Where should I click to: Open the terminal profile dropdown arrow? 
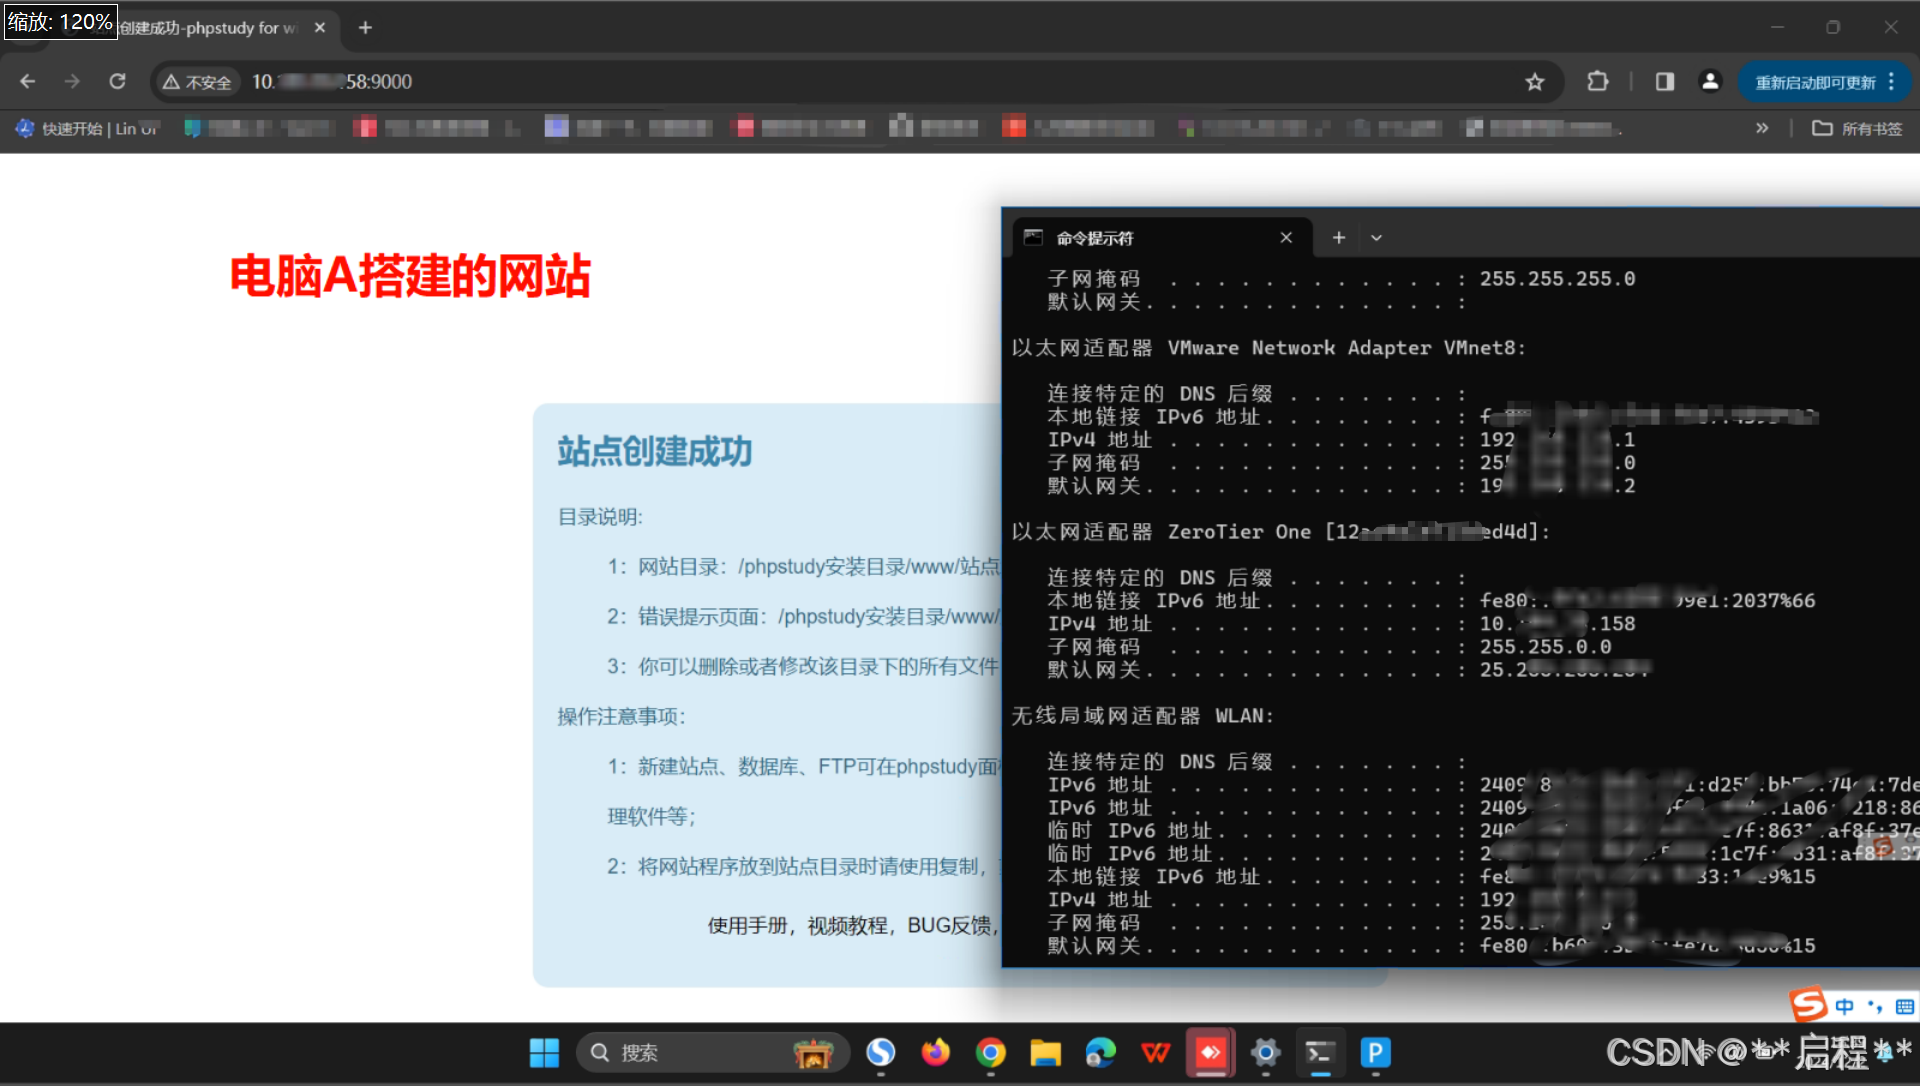click(x=1376, y=238)
